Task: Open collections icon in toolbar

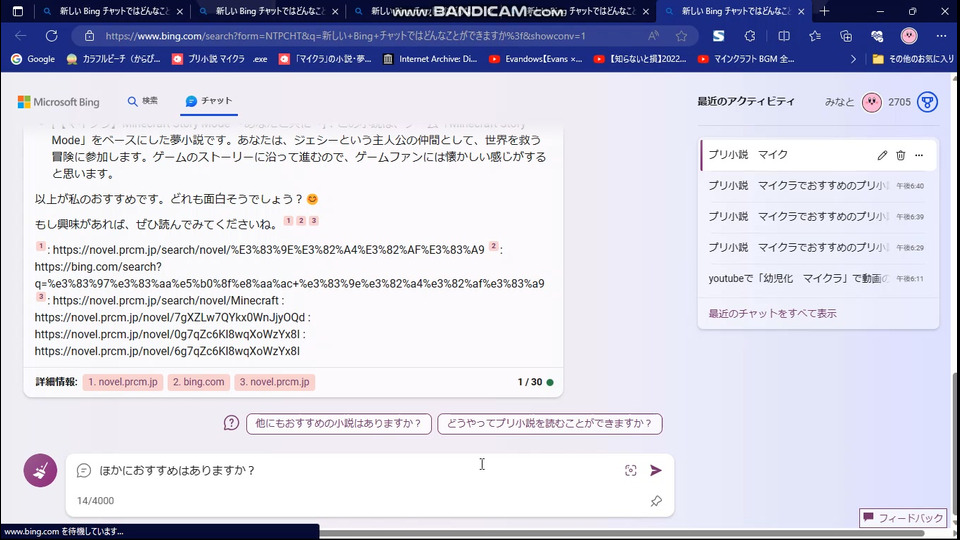Action: (846, 36)
